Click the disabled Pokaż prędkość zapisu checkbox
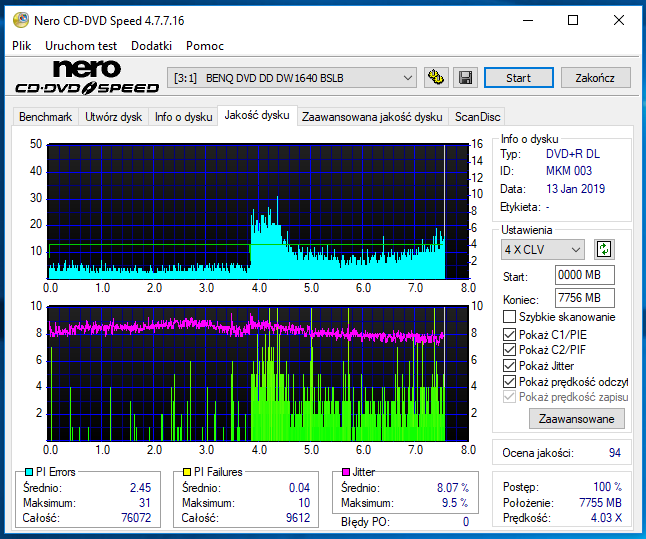Viewport: 646px width, 539px height. (509, 397)
